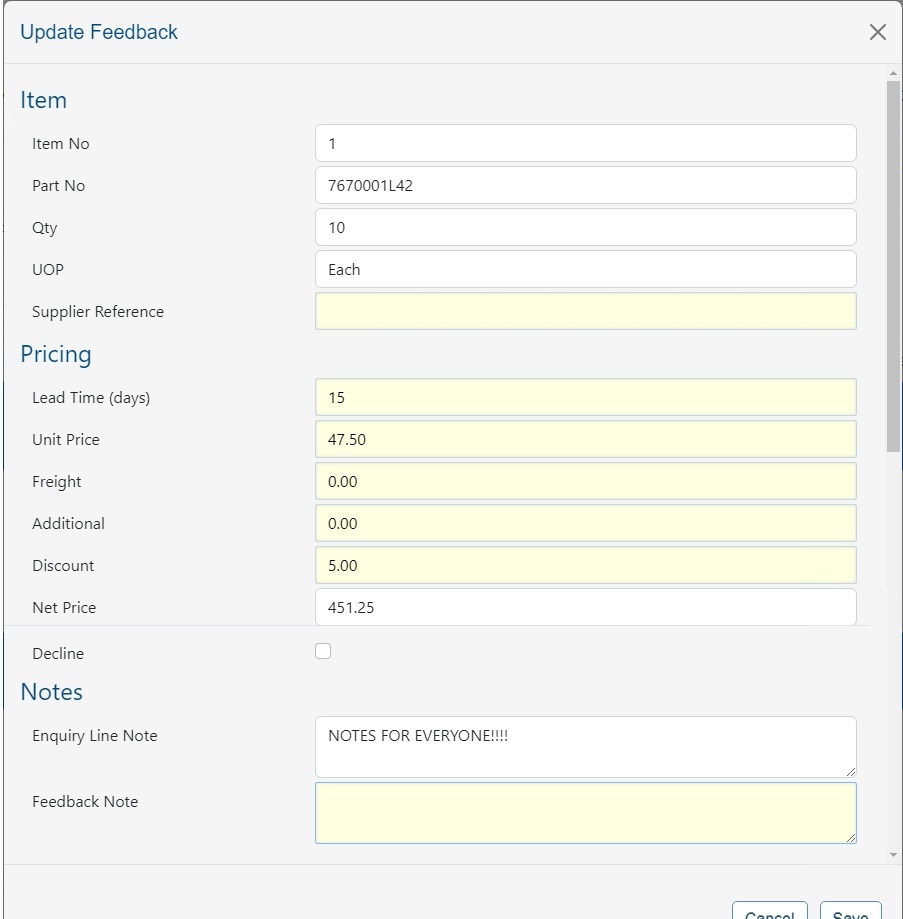Screen dimensions: 903x919
Task: Close the Update Feedback dialog
Action: click(x=877, y=32)
